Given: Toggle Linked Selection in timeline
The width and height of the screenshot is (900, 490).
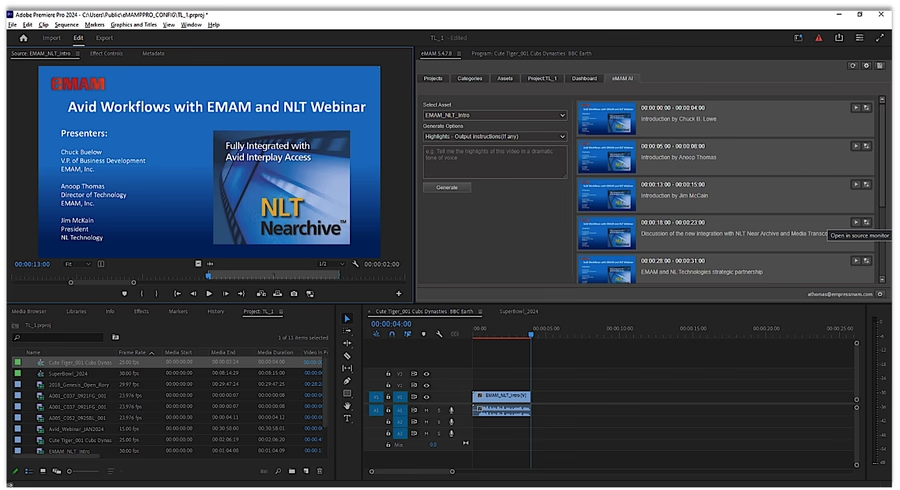Looking at the screenshot, I should [408, 334].
